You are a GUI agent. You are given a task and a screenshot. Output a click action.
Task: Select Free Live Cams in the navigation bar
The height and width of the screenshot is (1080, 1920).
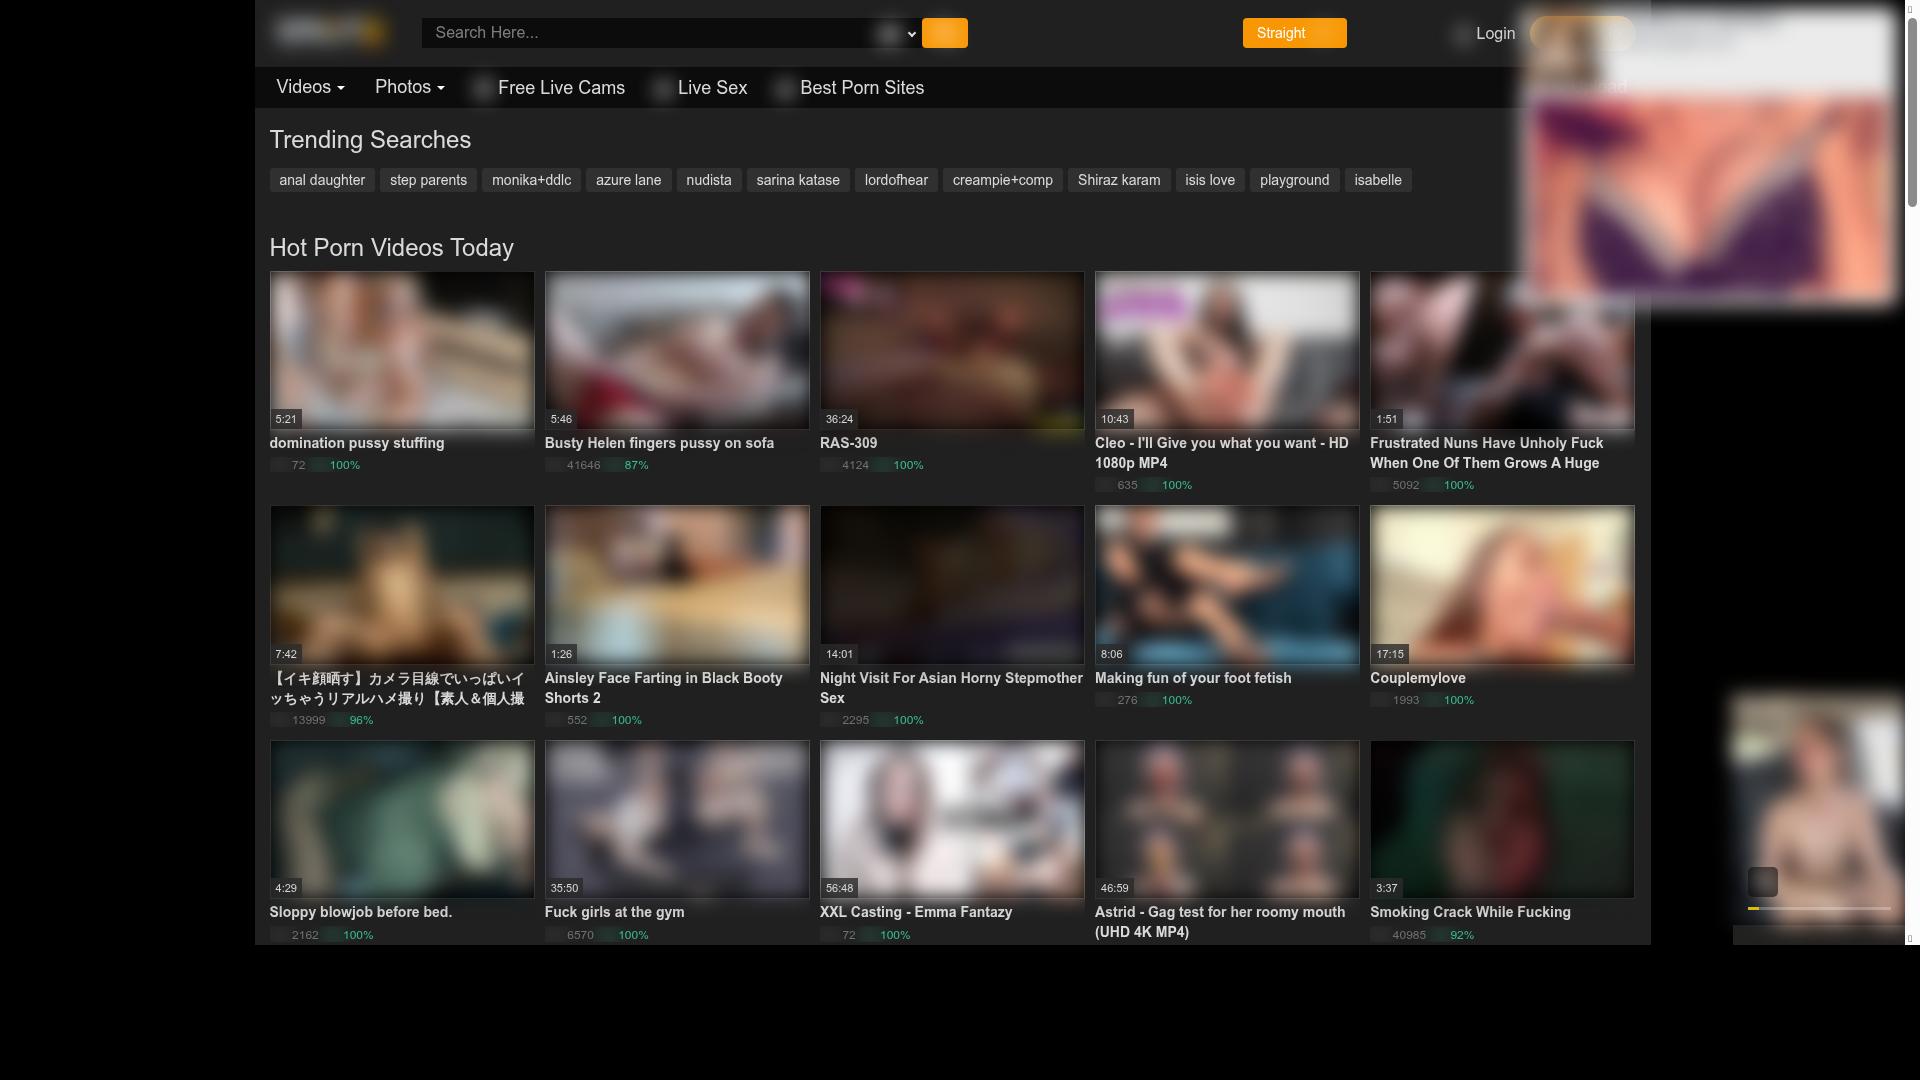[x=561, y=87]
